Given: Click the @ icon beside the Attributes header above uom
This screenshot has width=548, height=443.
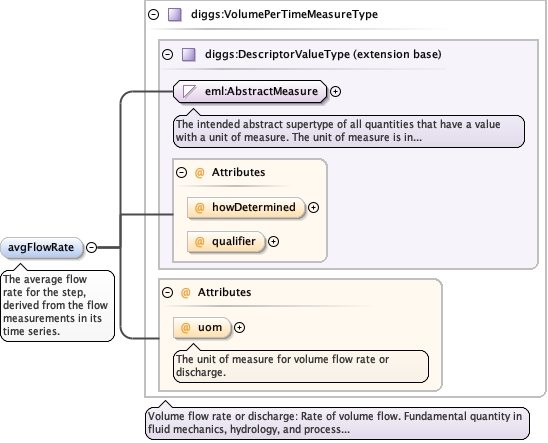Looking at the screenshot, I should [185, 292].
